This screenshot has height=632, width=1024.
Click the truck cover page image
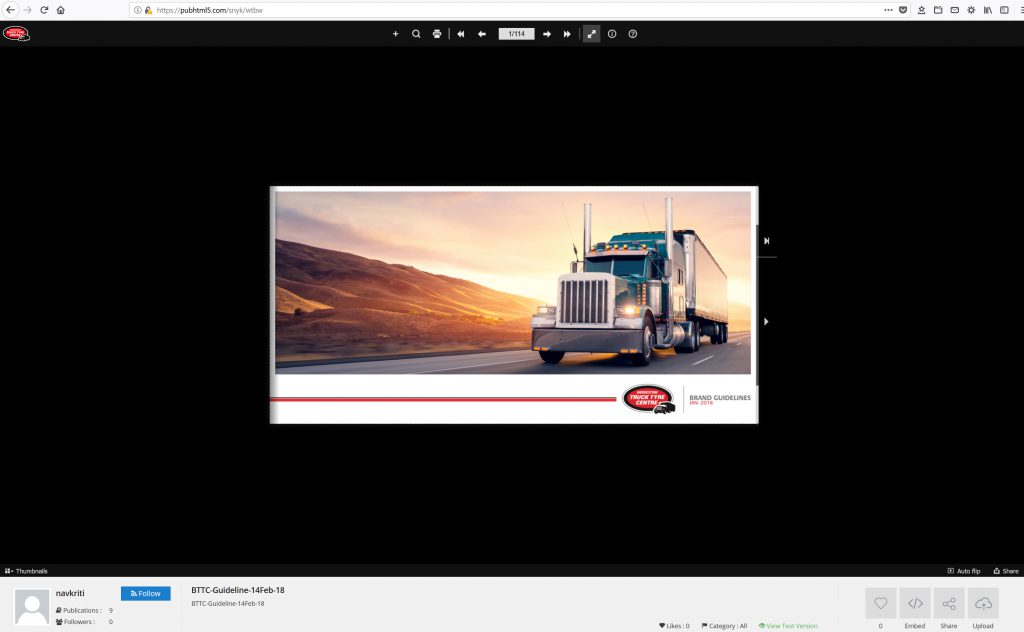(513, 282)
